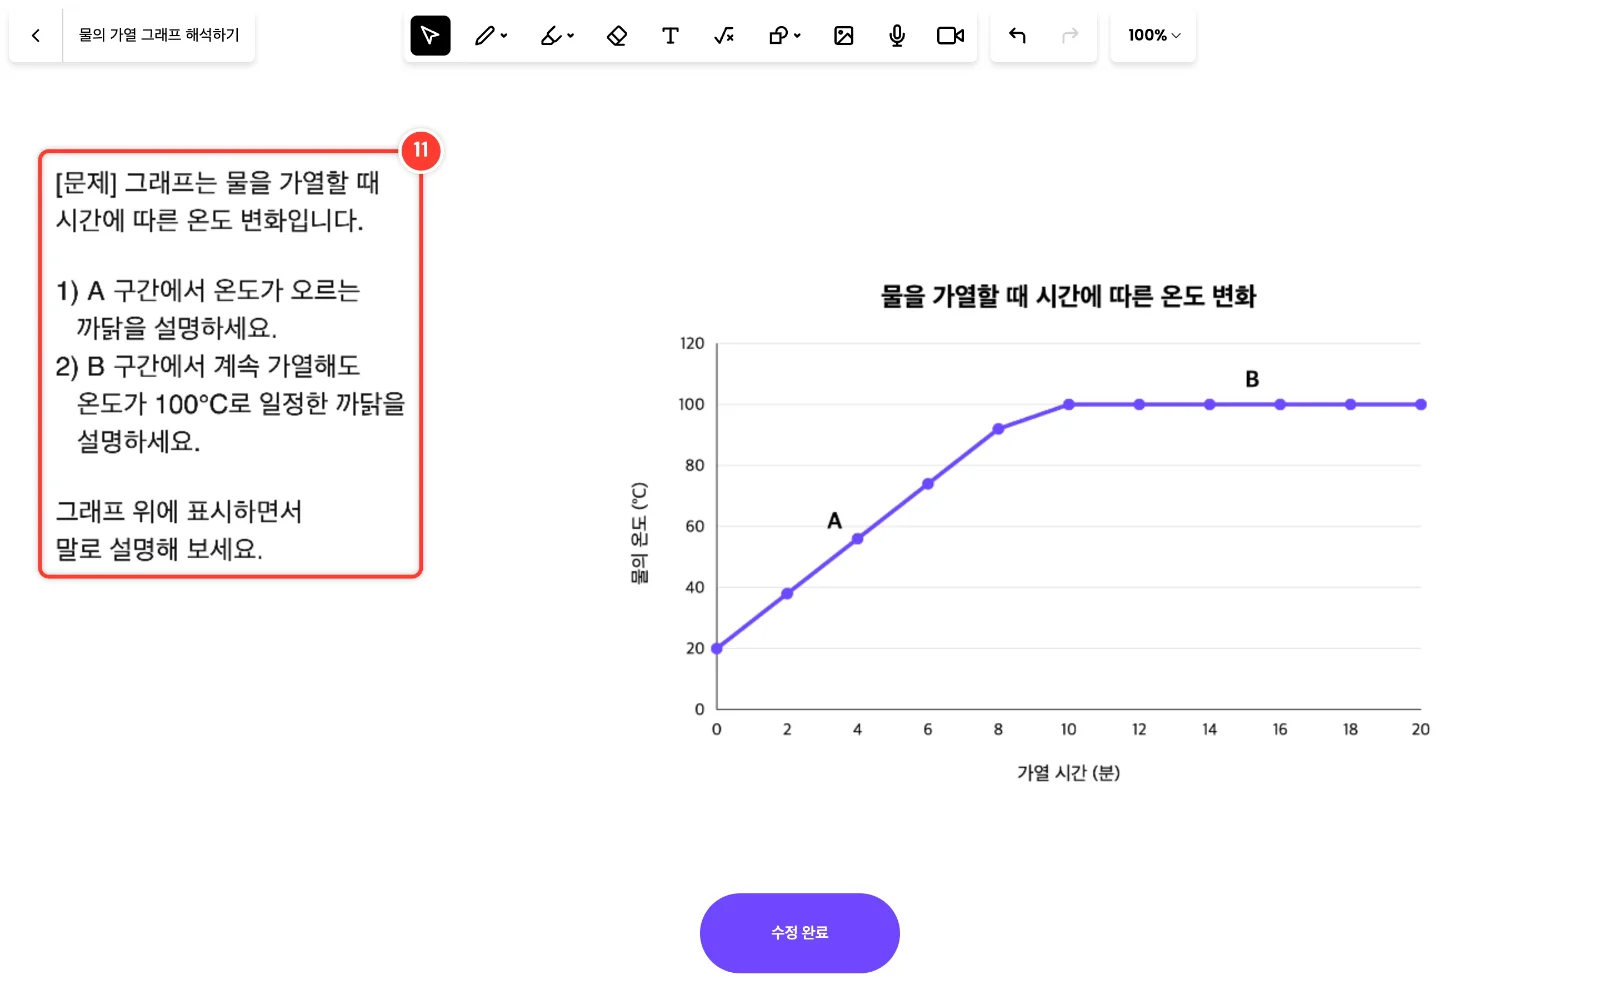Click the graph title 물을 가열할 때 시간에 따른 온도 변화
The height and width of the screenshot is (1000, 1600).
pyautogui.click(x=1068, y=296)
